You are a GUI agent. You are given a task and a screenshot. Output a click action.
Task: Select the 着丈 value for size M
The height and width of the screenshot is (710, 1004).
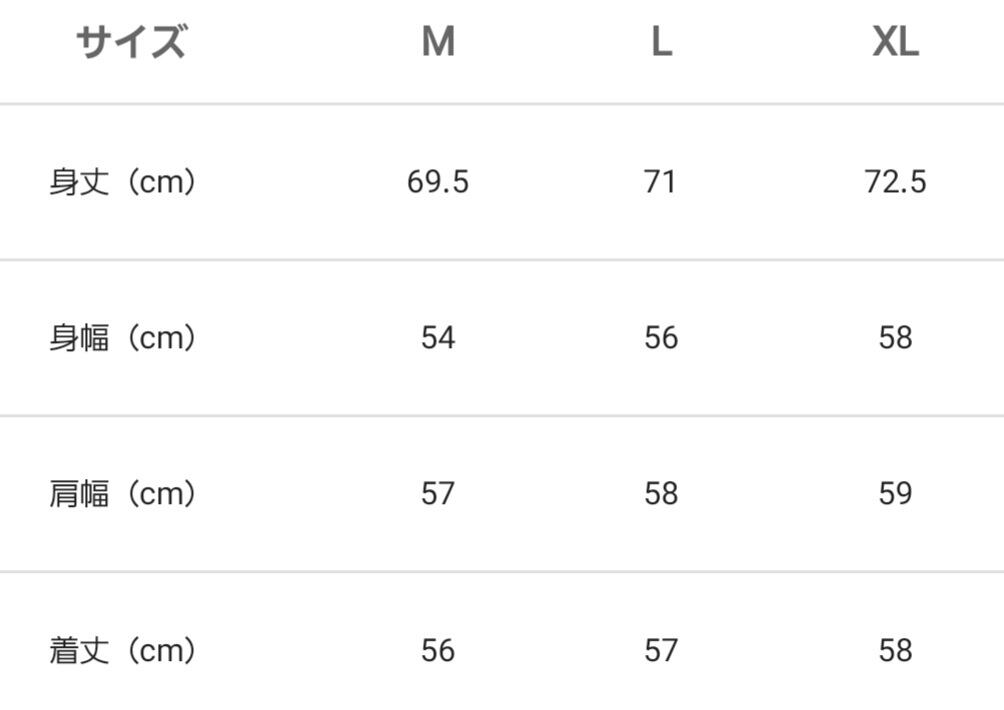point(438,651)
